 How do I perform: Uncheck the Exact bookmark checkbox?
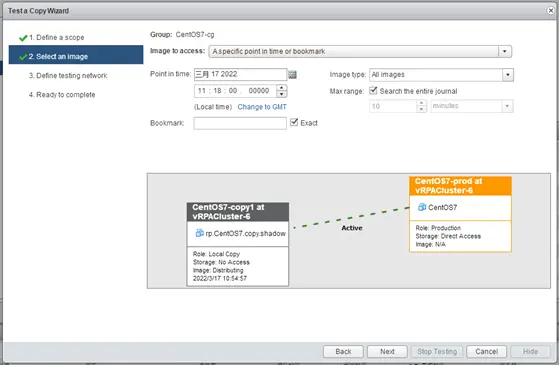294,122
